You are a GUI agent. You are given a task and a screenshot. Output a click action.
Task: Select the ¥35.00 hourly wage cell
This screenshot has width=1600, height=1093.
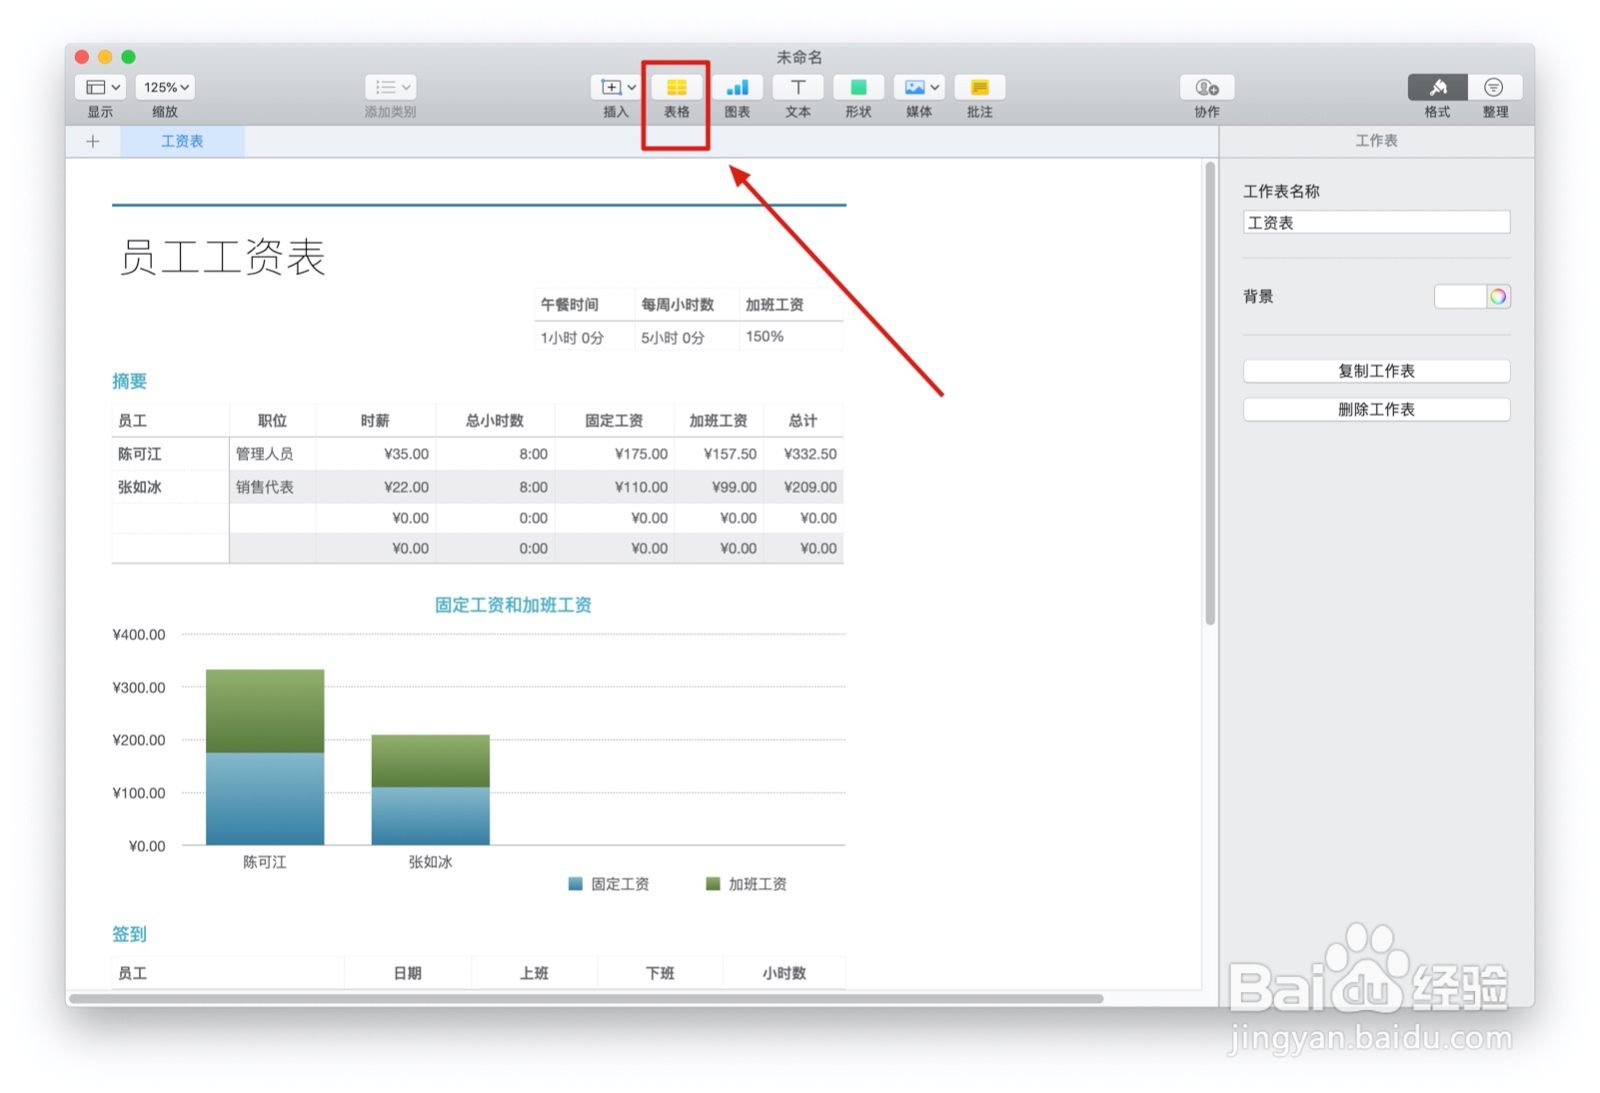[375, 454]
